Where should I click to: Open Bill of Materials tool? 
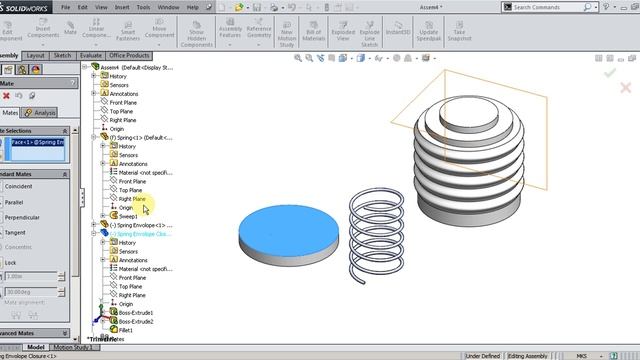313,31
